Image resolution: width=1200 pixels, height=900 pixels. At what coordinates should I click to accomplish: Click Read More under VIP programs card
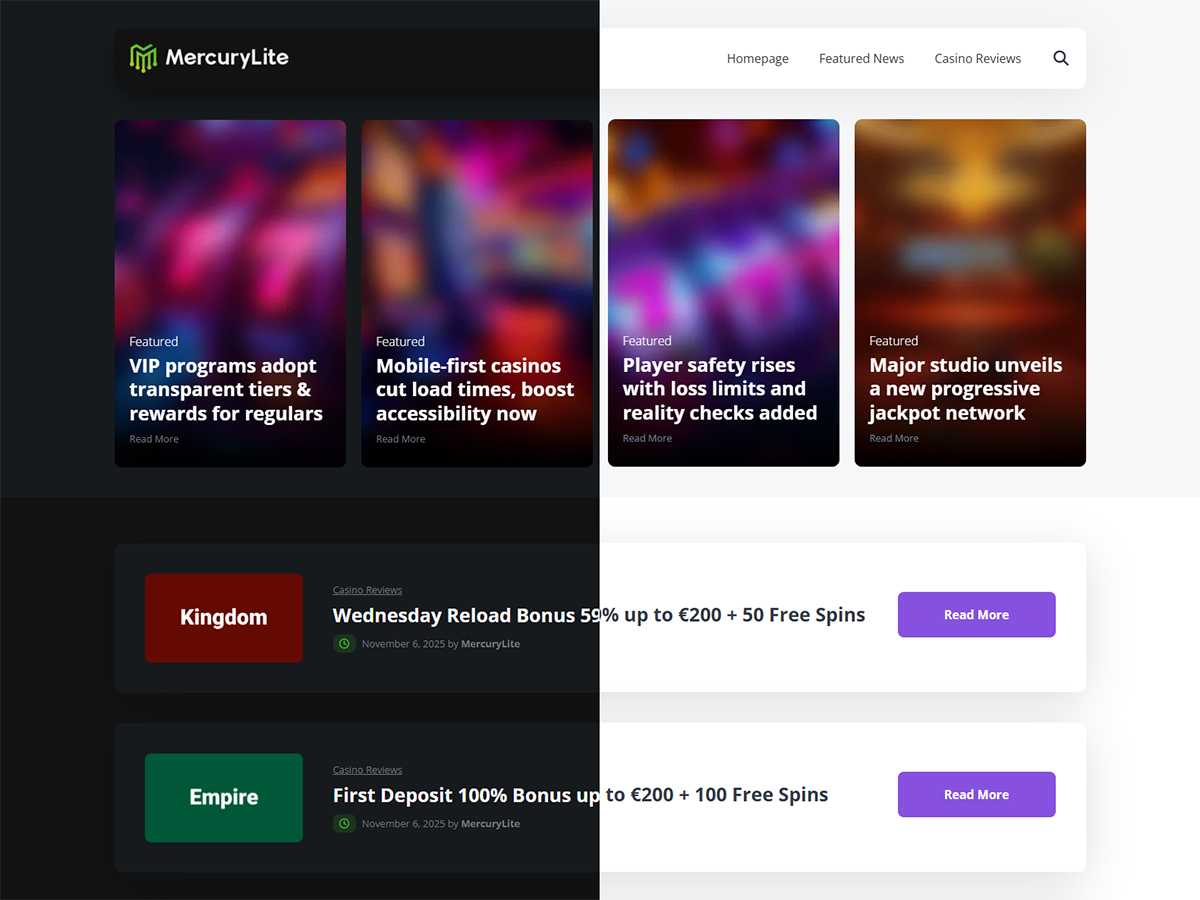pyautogui.click(x=154, y=439)
